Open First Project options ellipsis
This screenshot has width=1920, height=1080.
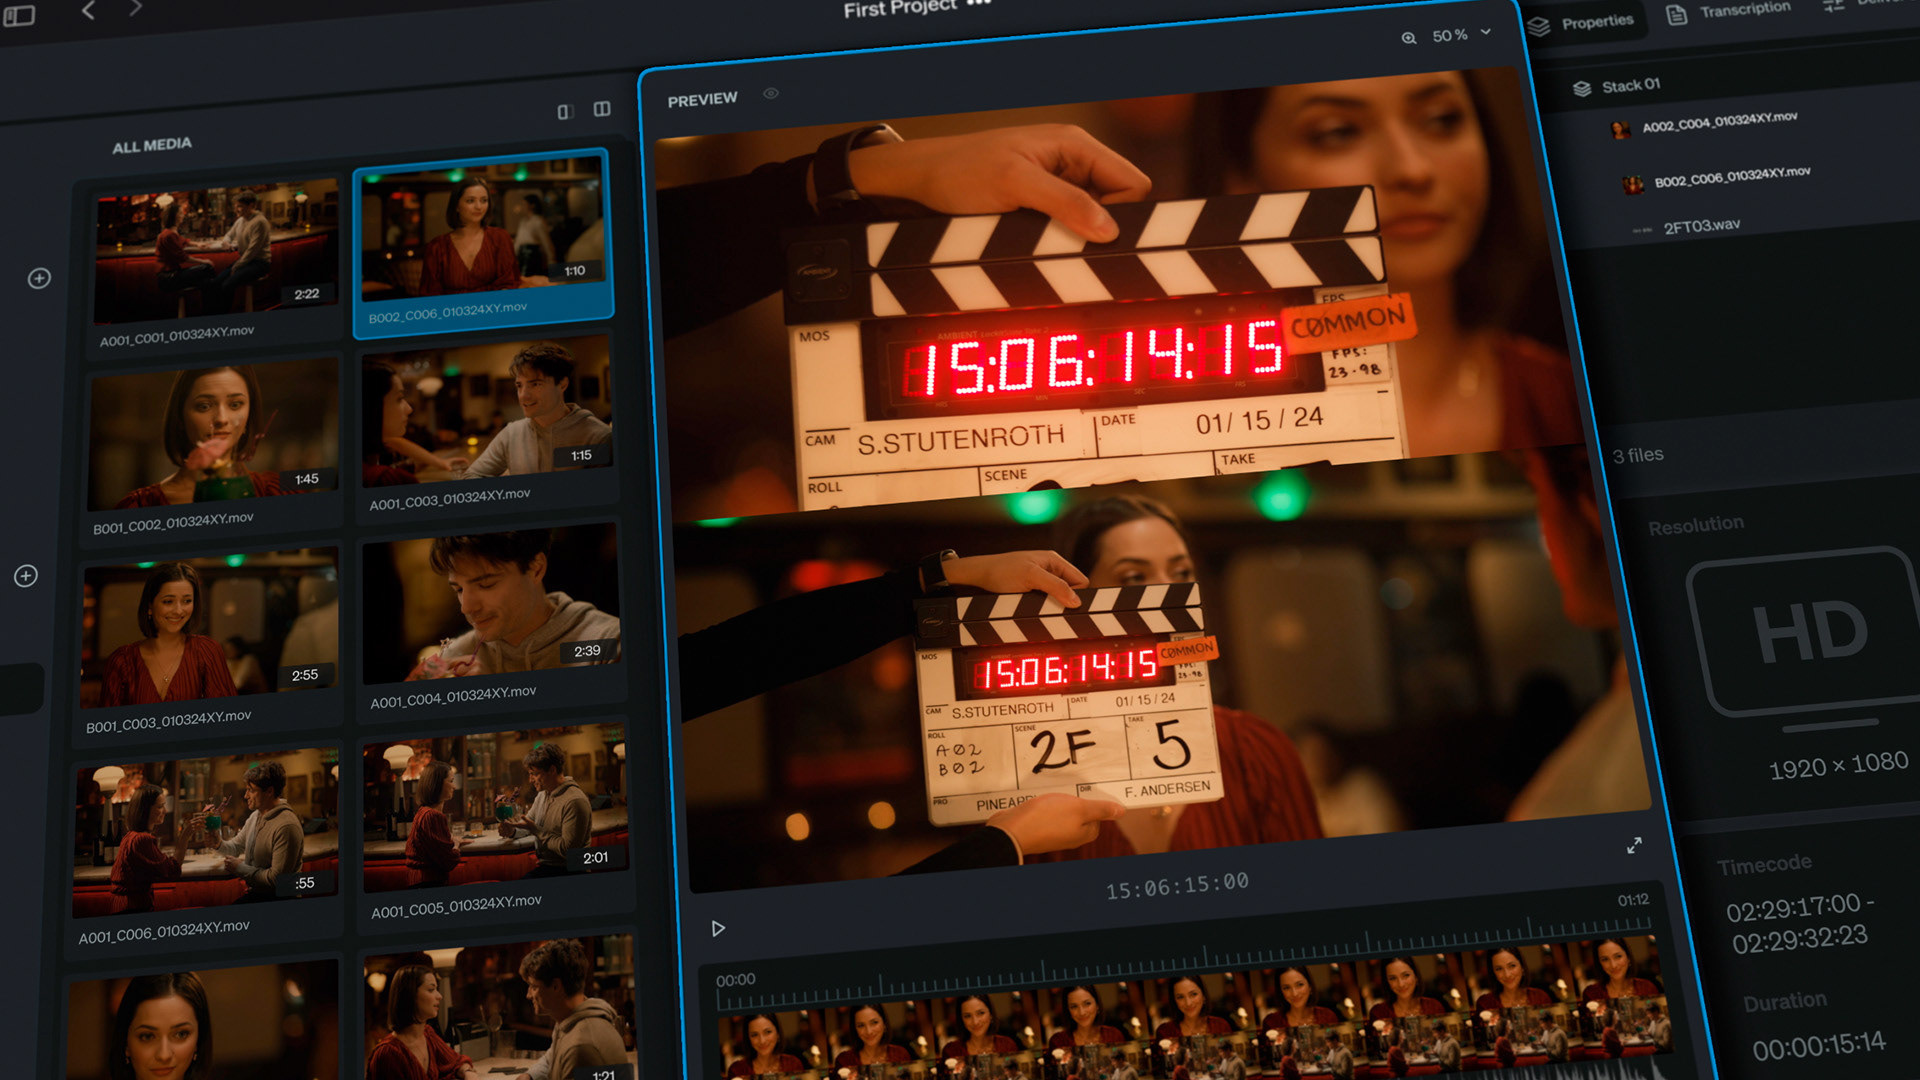pos(980,3)
